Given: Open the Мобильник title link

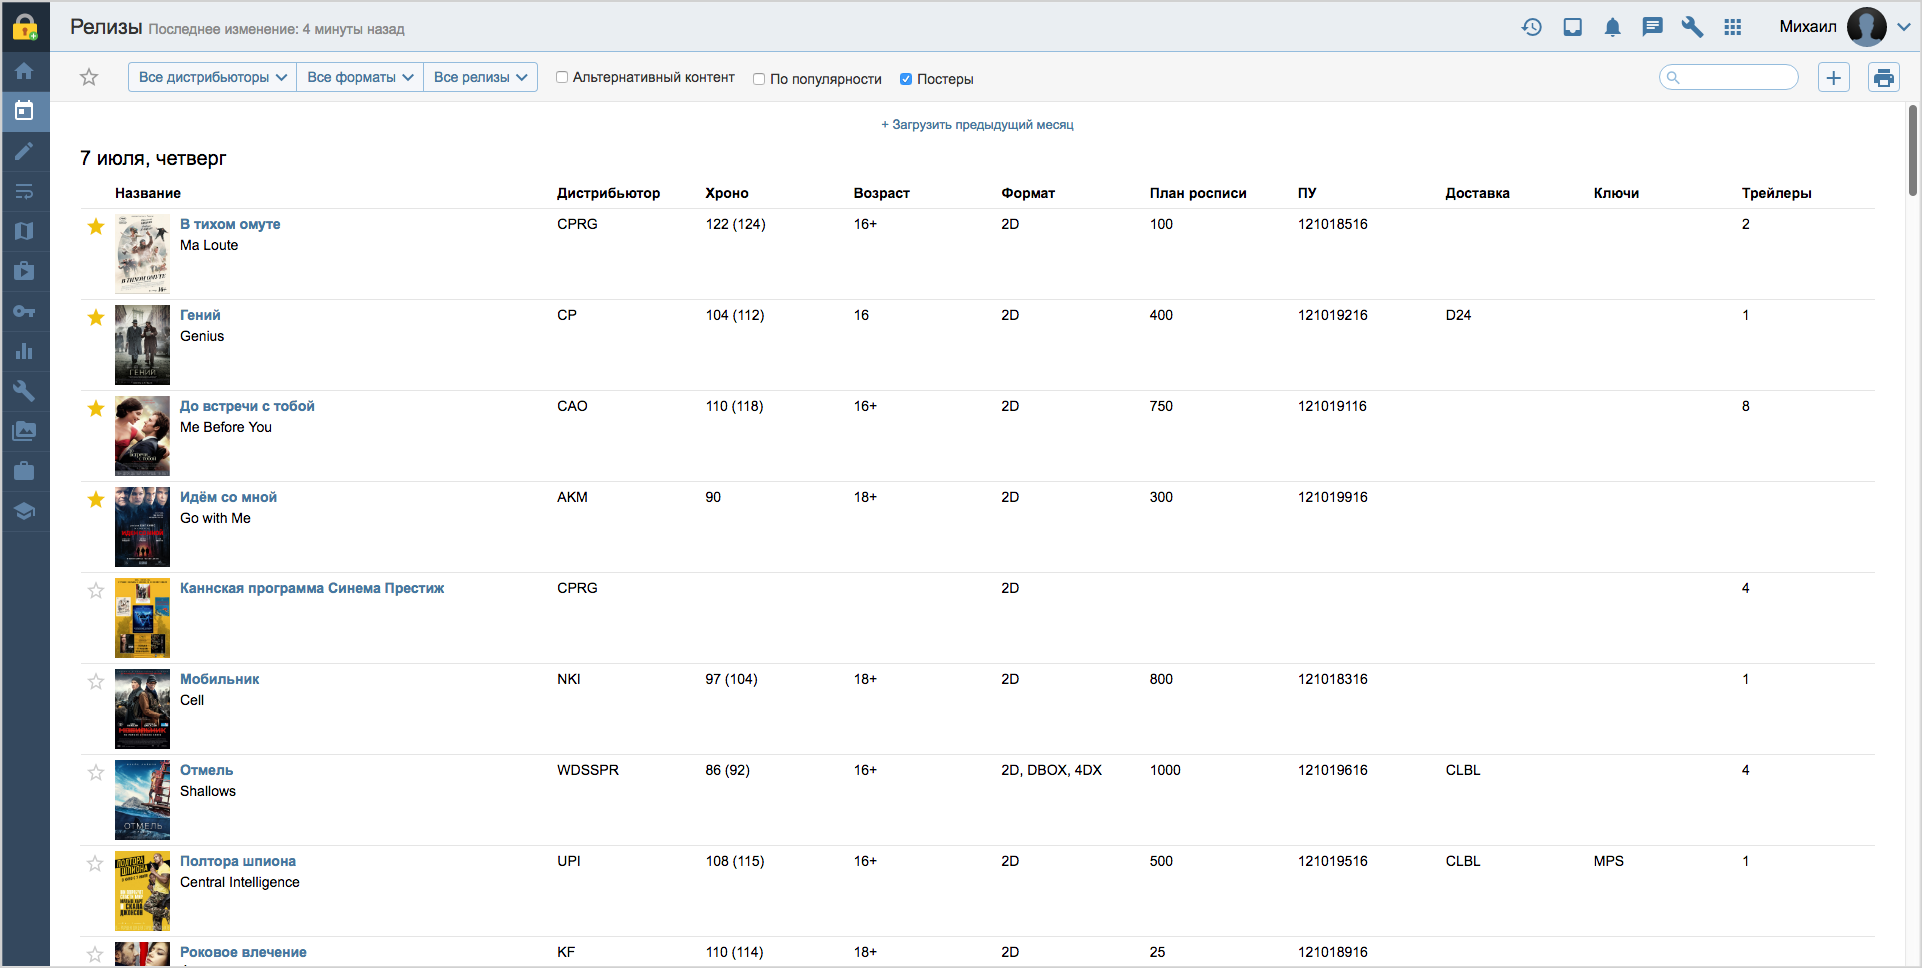Looking at the screenshot, I should [x=219, y=679].
